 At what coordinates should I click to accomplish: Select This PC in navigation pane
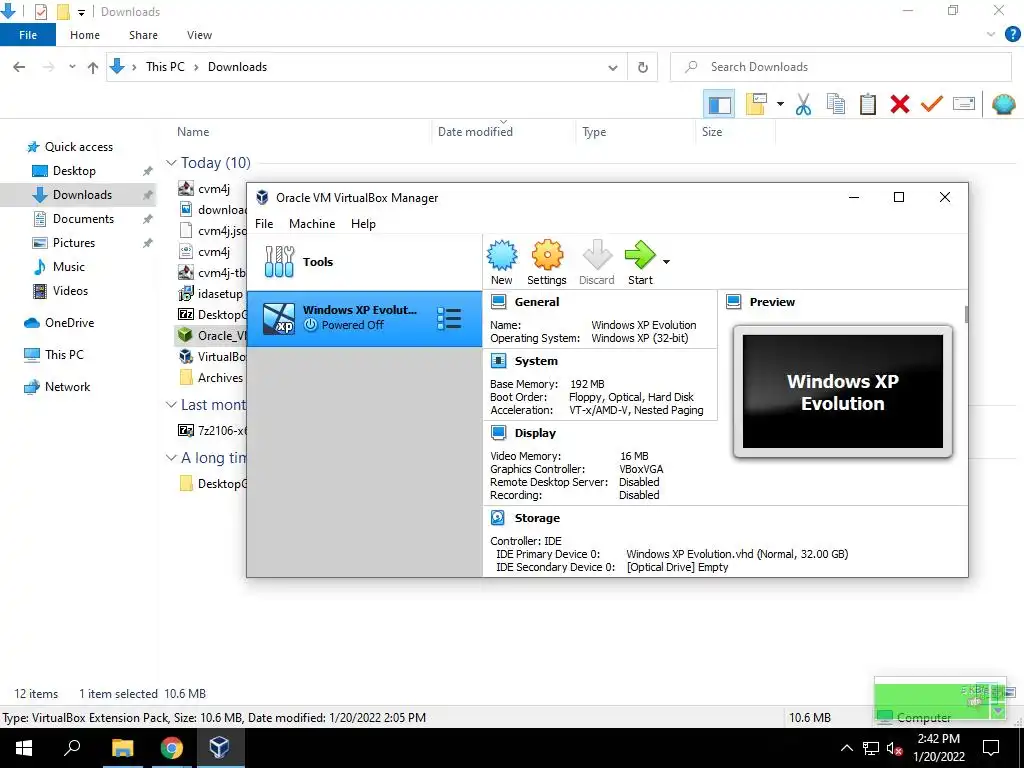point(64,355)
